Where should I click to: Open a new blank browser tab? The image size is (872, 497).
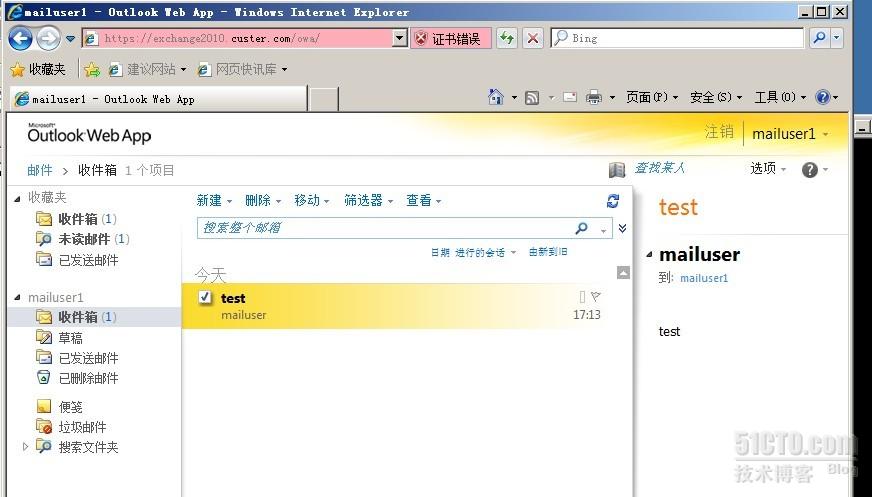[x=324, y=100]
